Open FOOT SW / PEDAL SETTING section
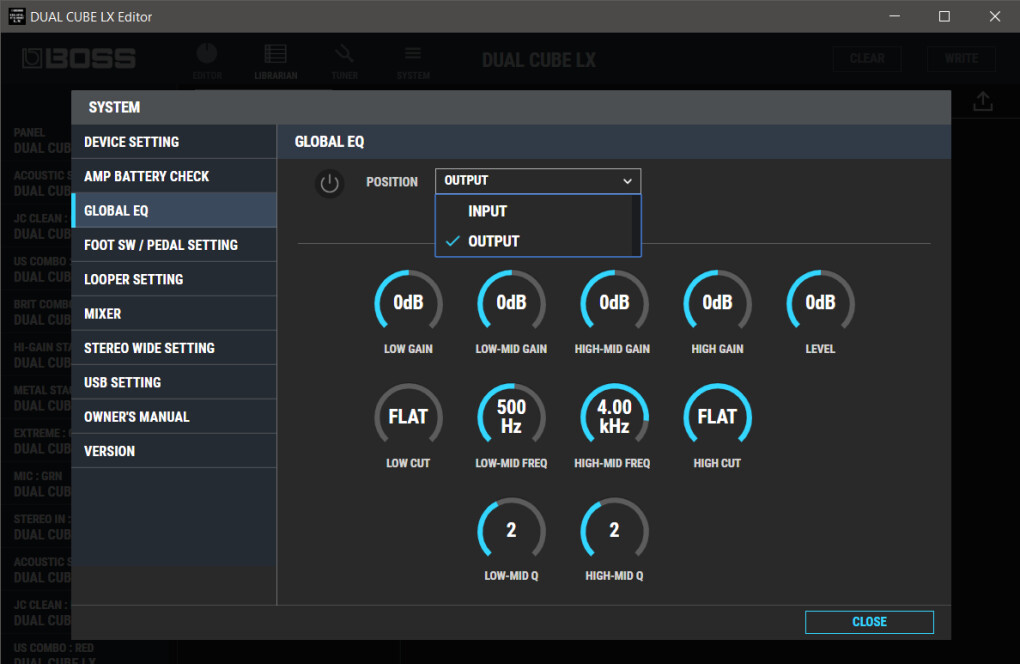 click(x=174, y=245)
